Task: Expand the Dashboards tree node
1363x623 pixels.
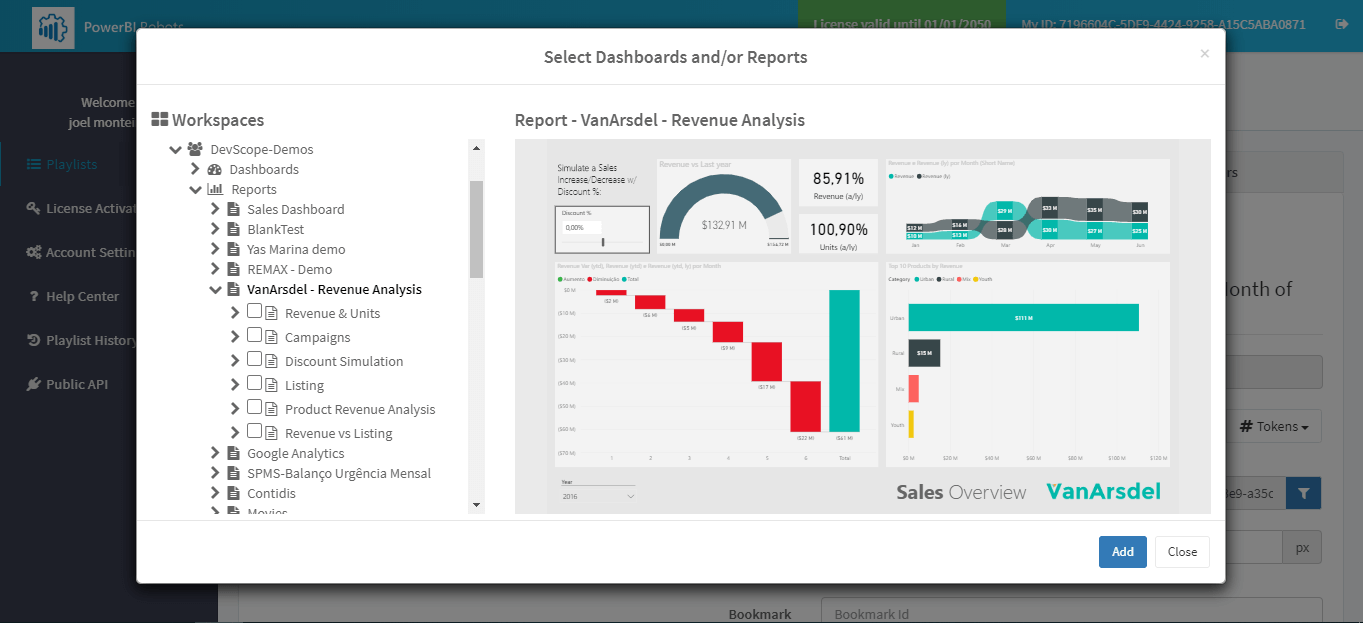Action: [x=196, y=170]
